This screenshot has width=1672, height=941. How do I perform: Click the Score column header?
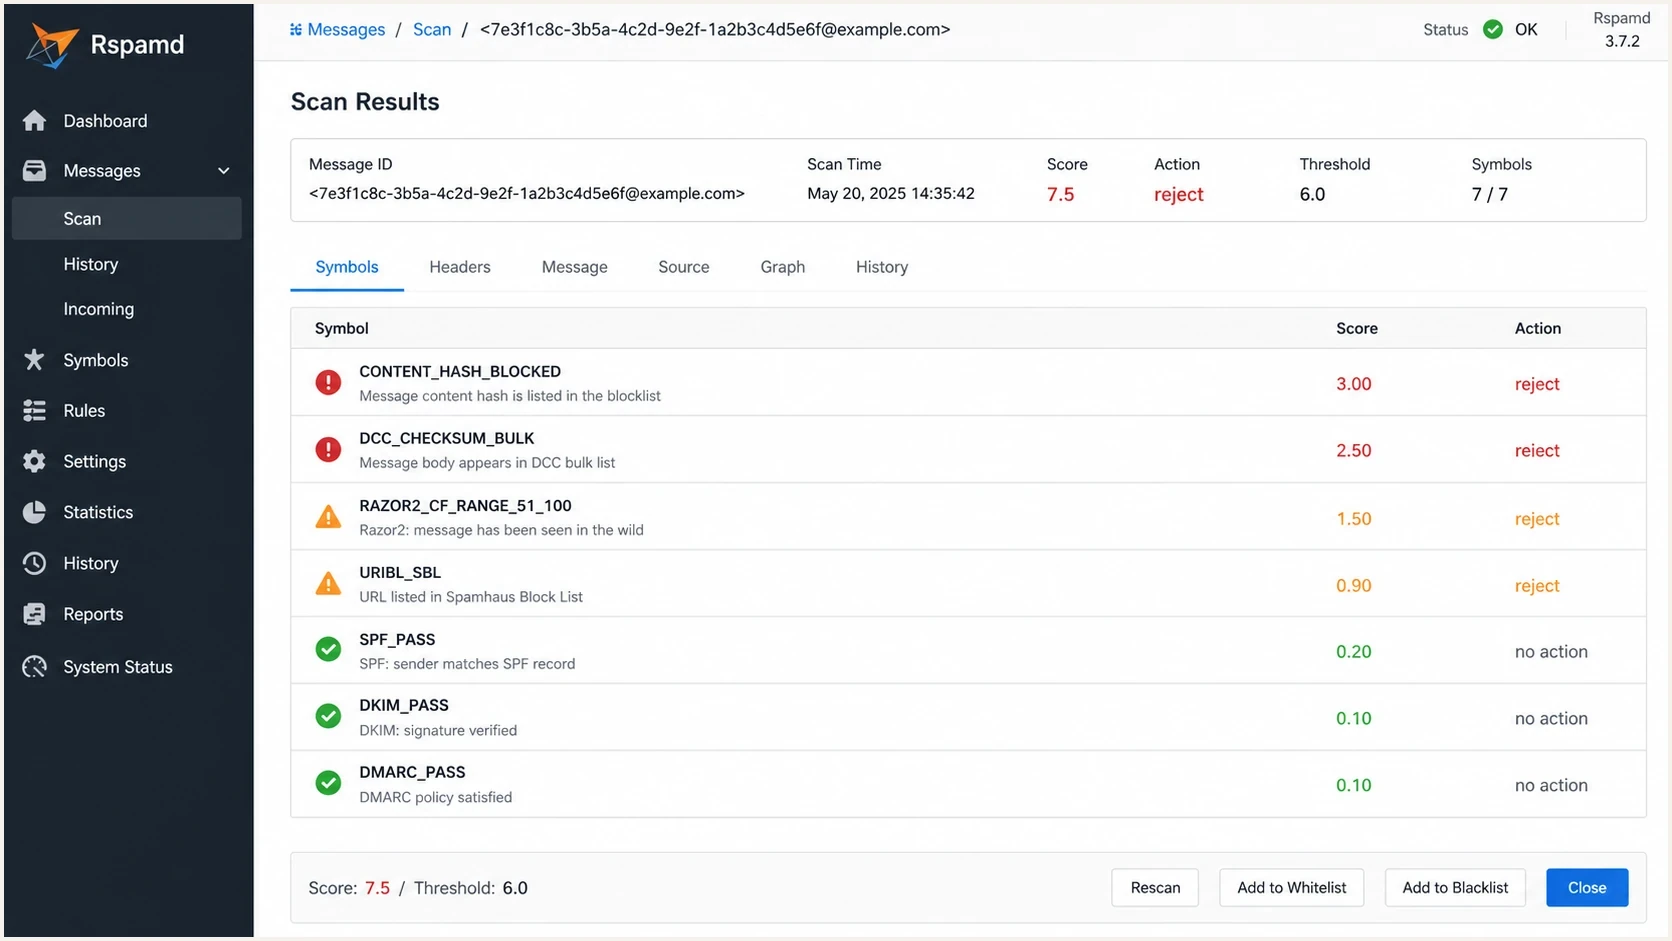coord(1357,328)
